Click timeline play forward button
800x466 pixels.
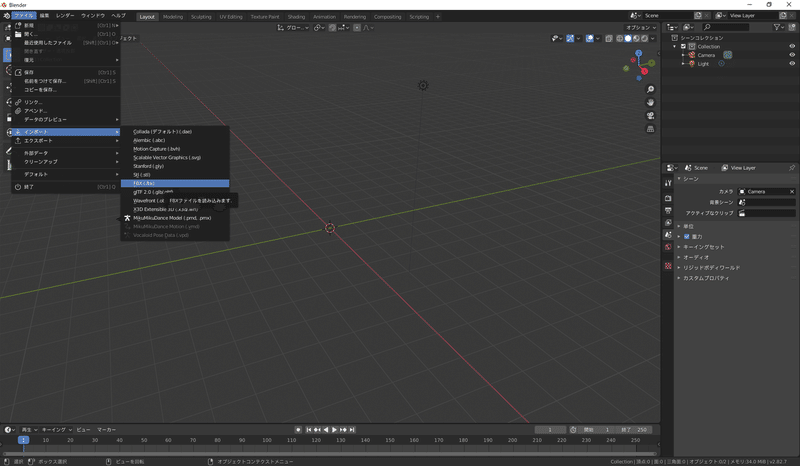click(x=335, y=430)
